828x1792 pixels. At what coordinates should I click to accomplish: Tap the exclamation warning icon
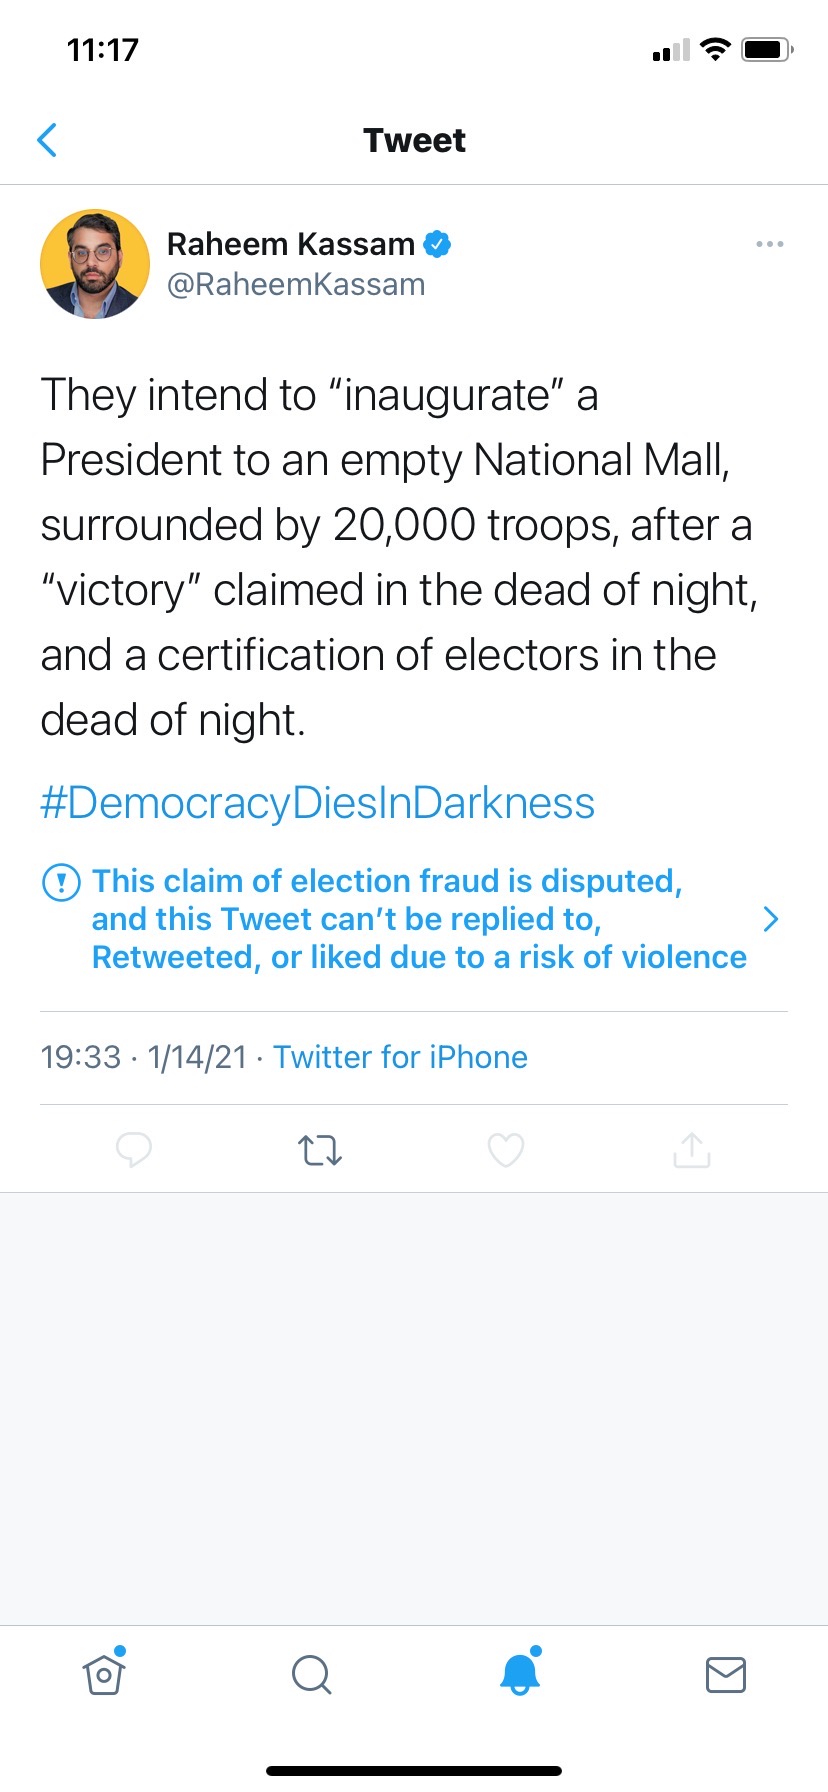point(61,882)
